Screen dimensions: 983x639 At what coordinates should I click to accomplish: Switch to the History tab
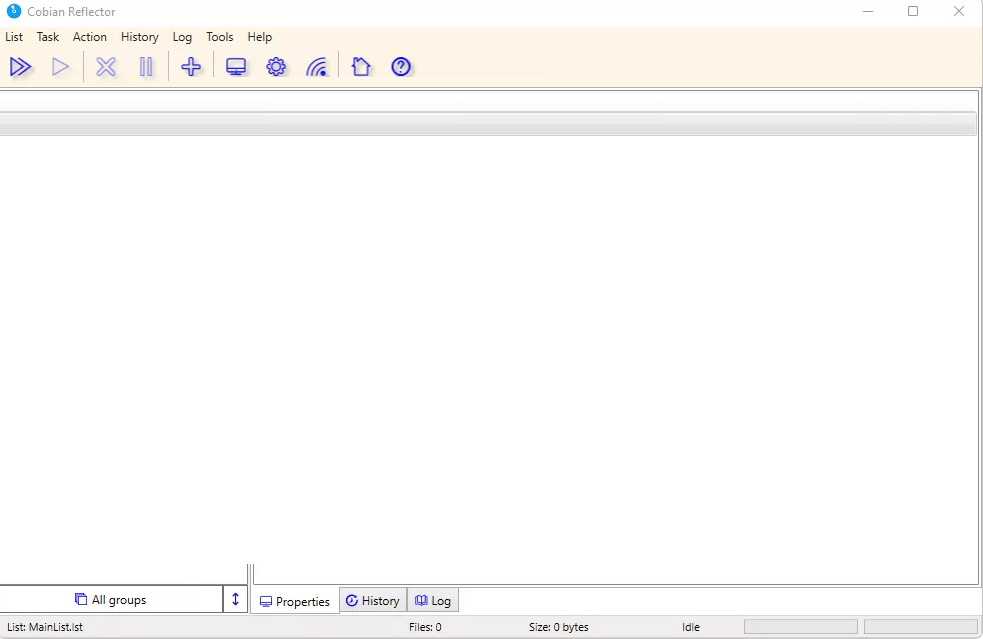pyautogui.click(x=373, y=601)
